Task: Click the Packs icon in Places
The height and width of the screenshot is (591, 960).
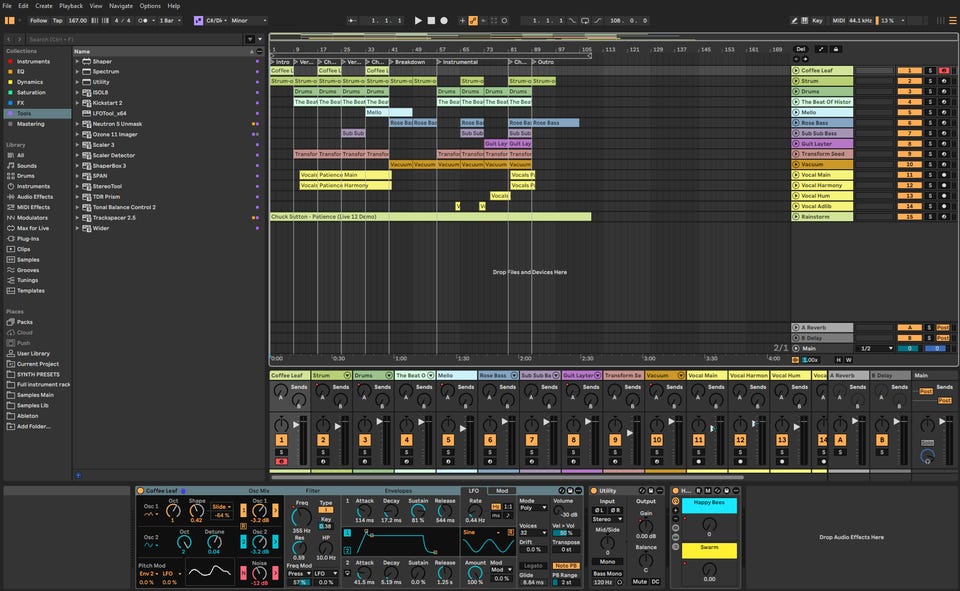Action: (9, 322)
